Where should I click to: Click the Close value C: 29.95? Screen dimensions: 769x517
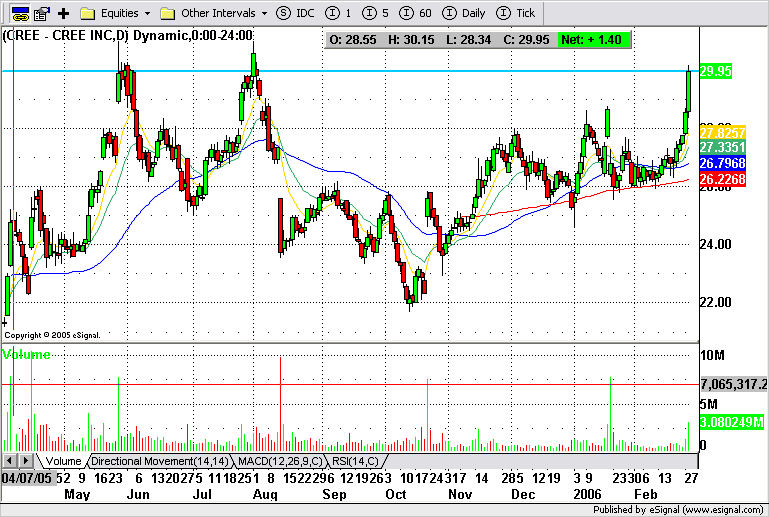(x=526, y=40)
